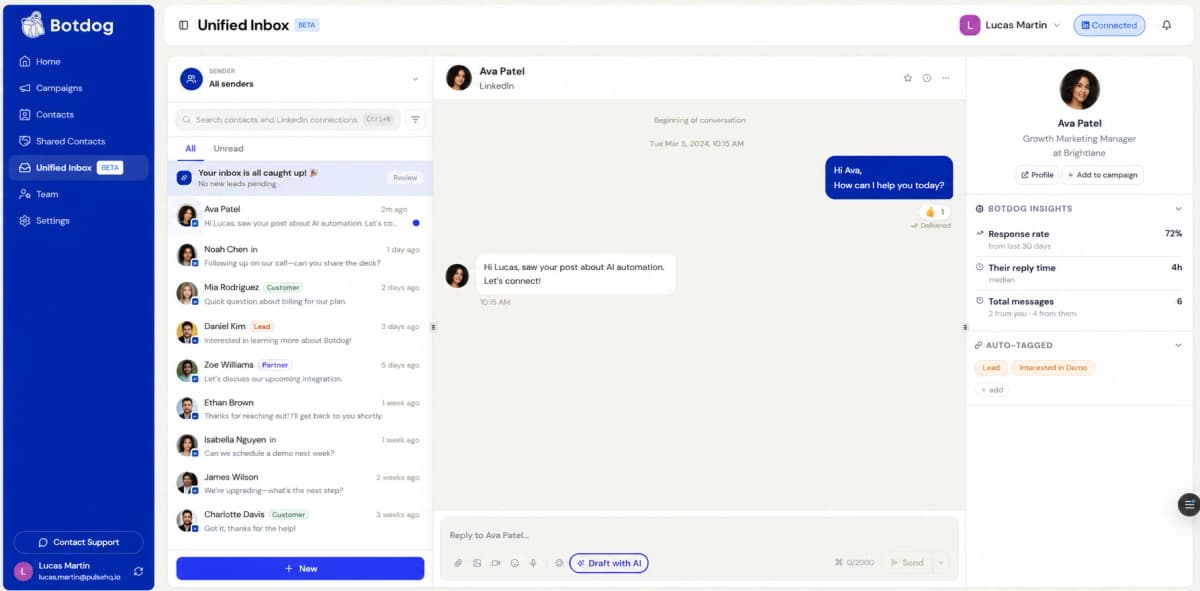The width and height of the screenshot is (1200, 591).
Task: Collapse the Auto-Tagged section
Action: (1178, 345)
